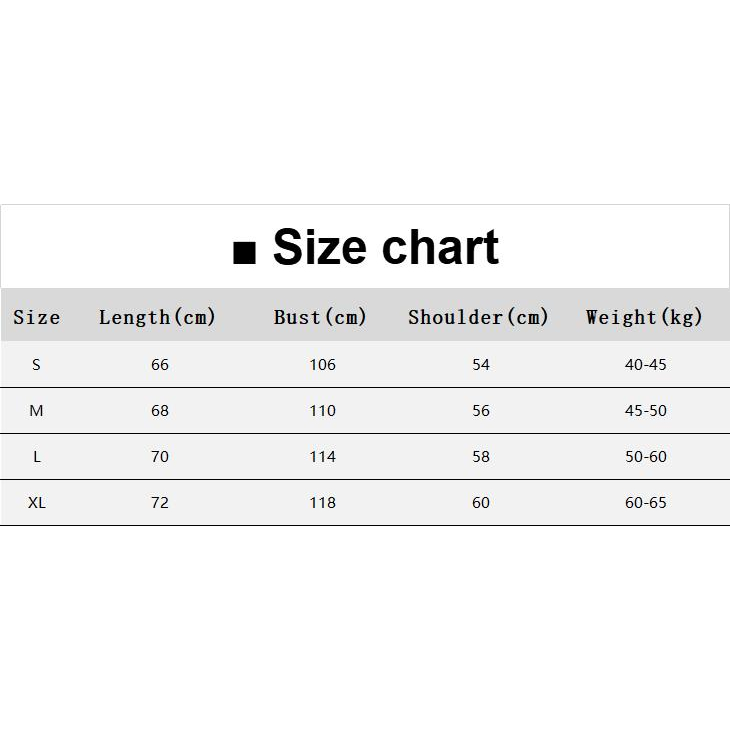Click bust value 110 in M row

[x=322, y=411]
